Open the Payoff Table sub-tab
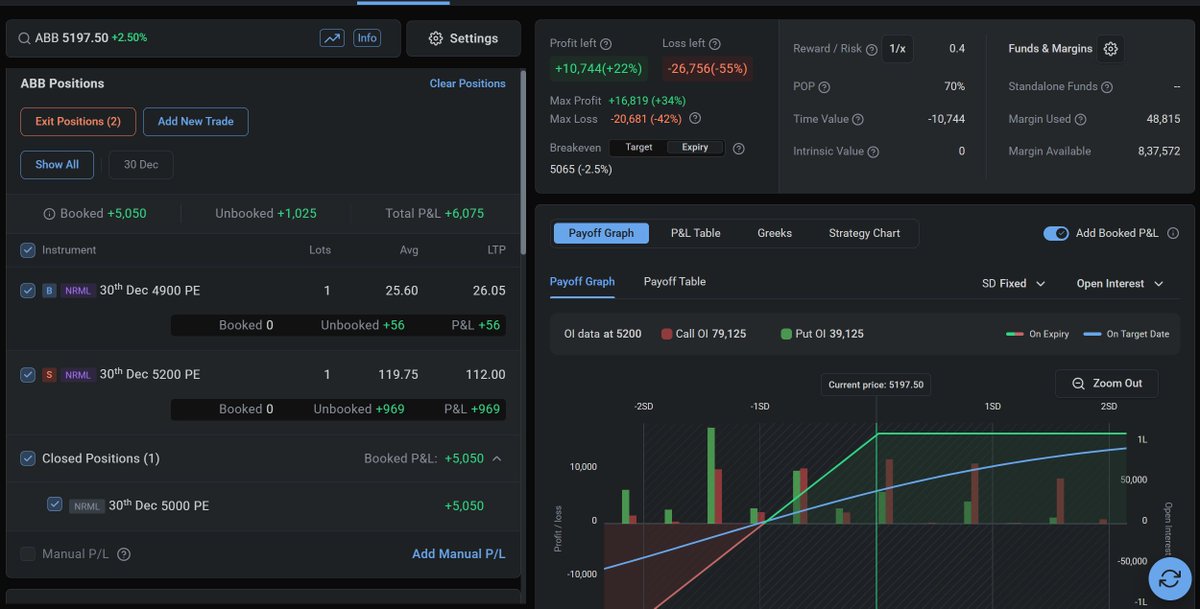This screenshot has height=609, width=1200. click(x=674, y=282)
